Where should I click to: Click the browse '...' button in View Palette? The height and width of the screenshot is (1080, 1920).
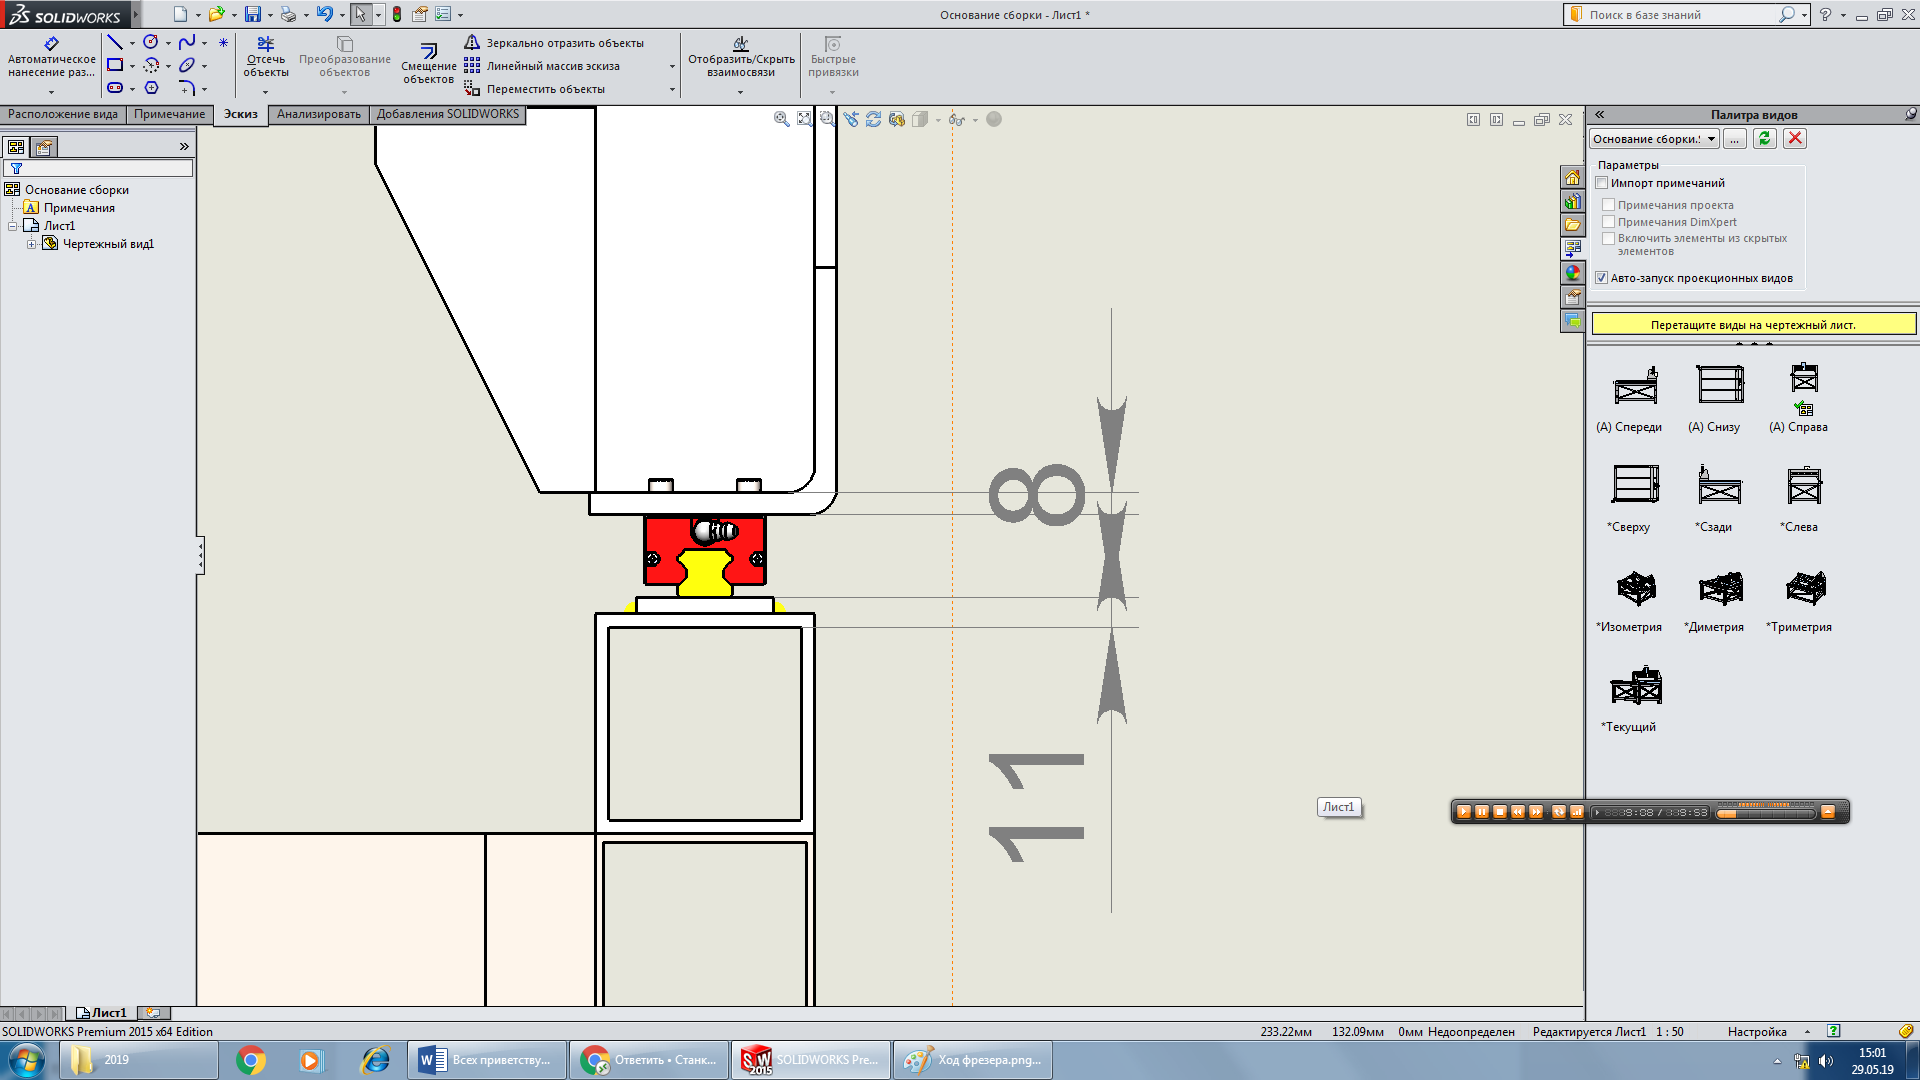tap(1735, 139)
